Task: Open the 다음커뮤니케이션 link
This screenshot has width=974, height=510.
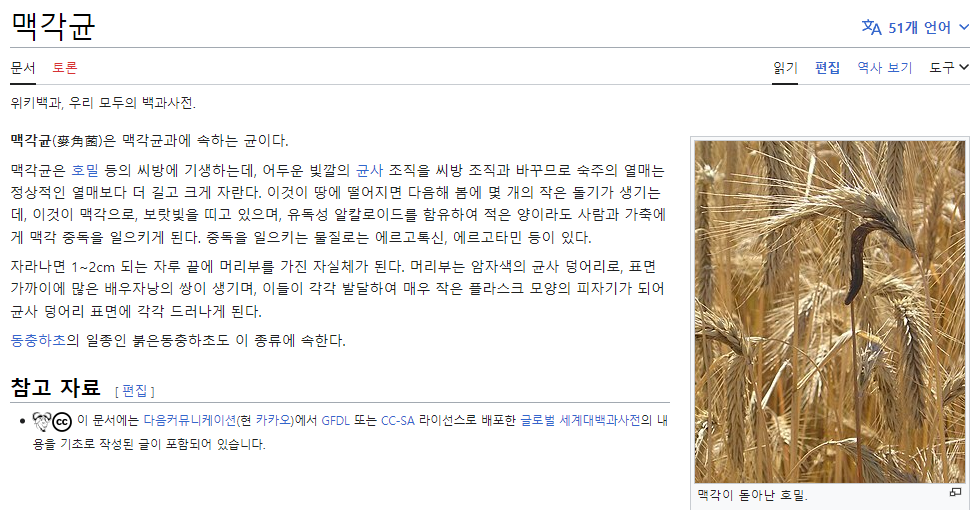Action: [189, 420]
